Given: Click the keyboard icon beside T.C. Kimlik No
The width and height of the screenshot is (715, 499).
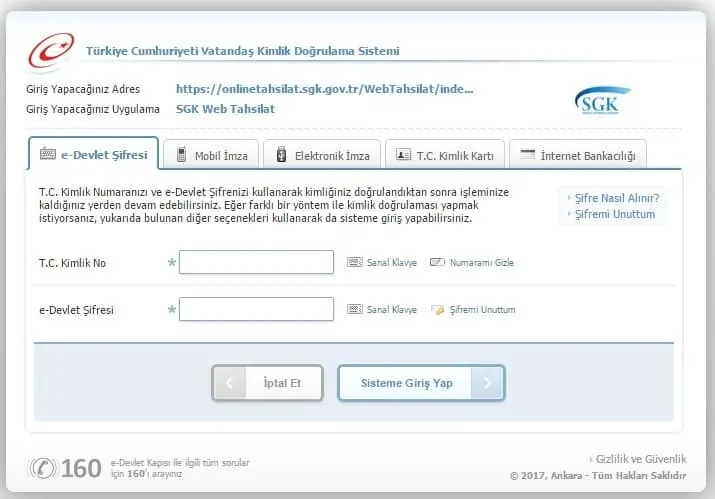Looking at the screenshot, I should pyautogui.click(x=354, y=262).
